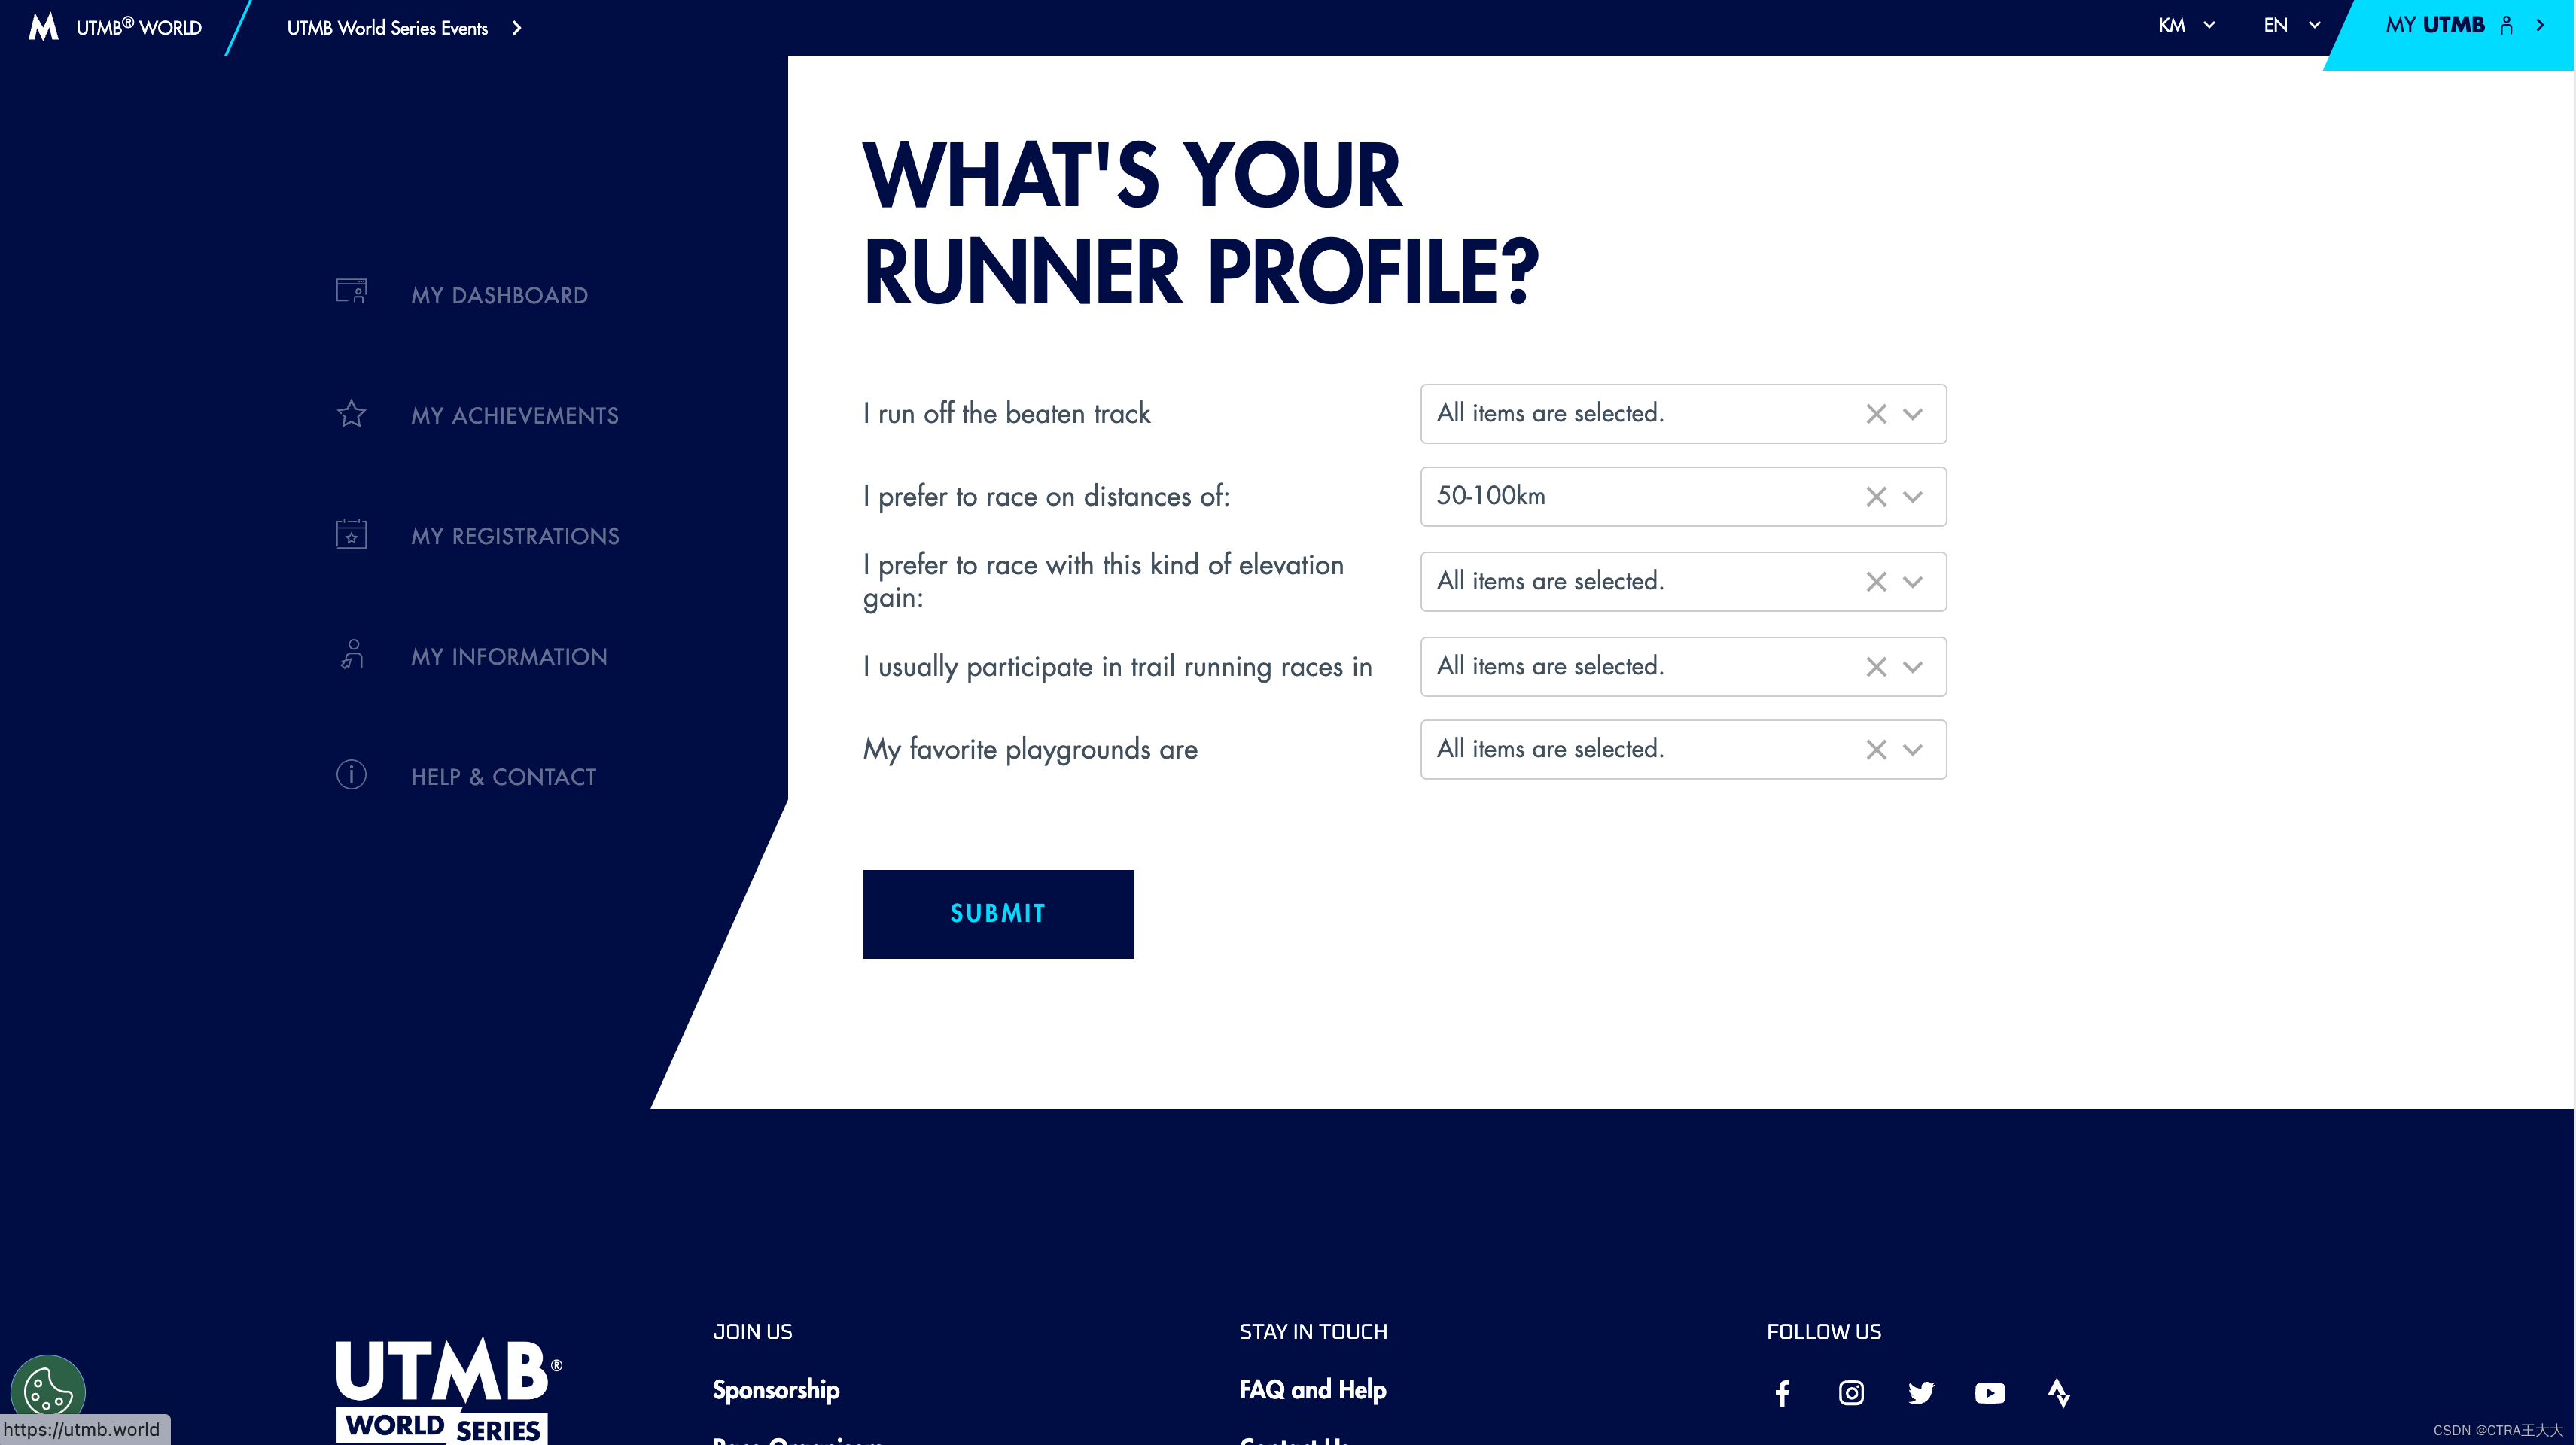Open the Facebook footer icon

pyautogui.click(x=1782, y=1393)
